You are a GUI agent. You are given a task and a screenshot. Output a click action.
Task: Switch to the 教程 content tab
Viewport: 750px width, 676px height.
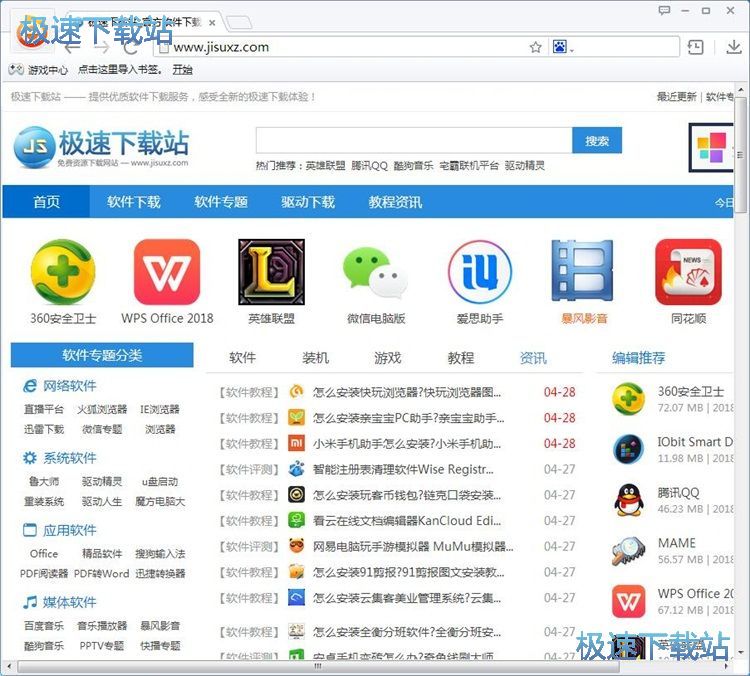(x=461, y=358)
